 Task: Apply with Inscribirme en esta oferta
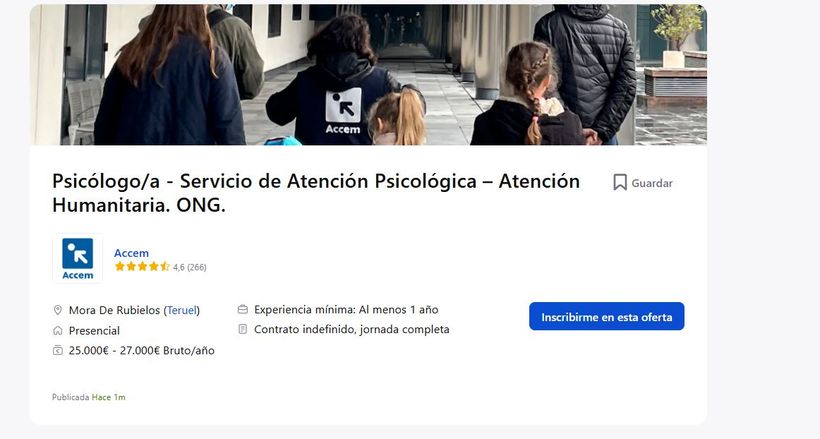pyautogui.click(x=607, y=317)
